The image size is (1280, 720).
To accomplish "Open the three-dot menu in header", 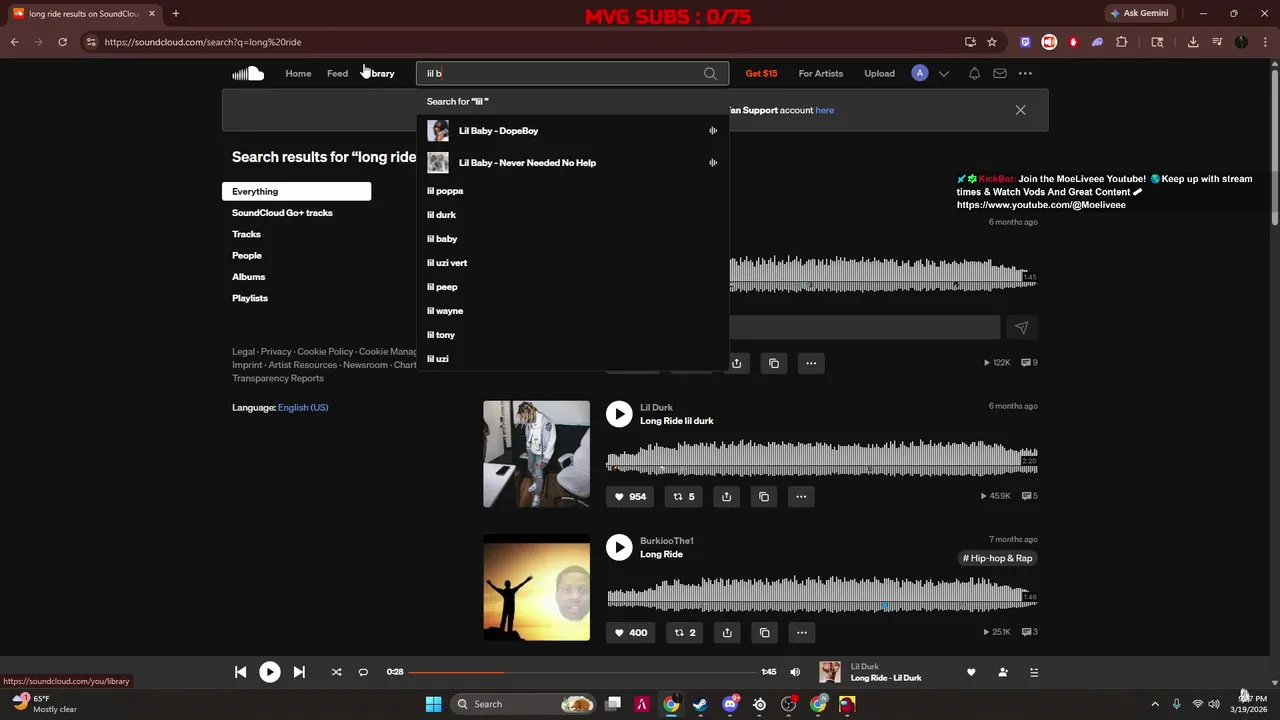I will 1025,73.
